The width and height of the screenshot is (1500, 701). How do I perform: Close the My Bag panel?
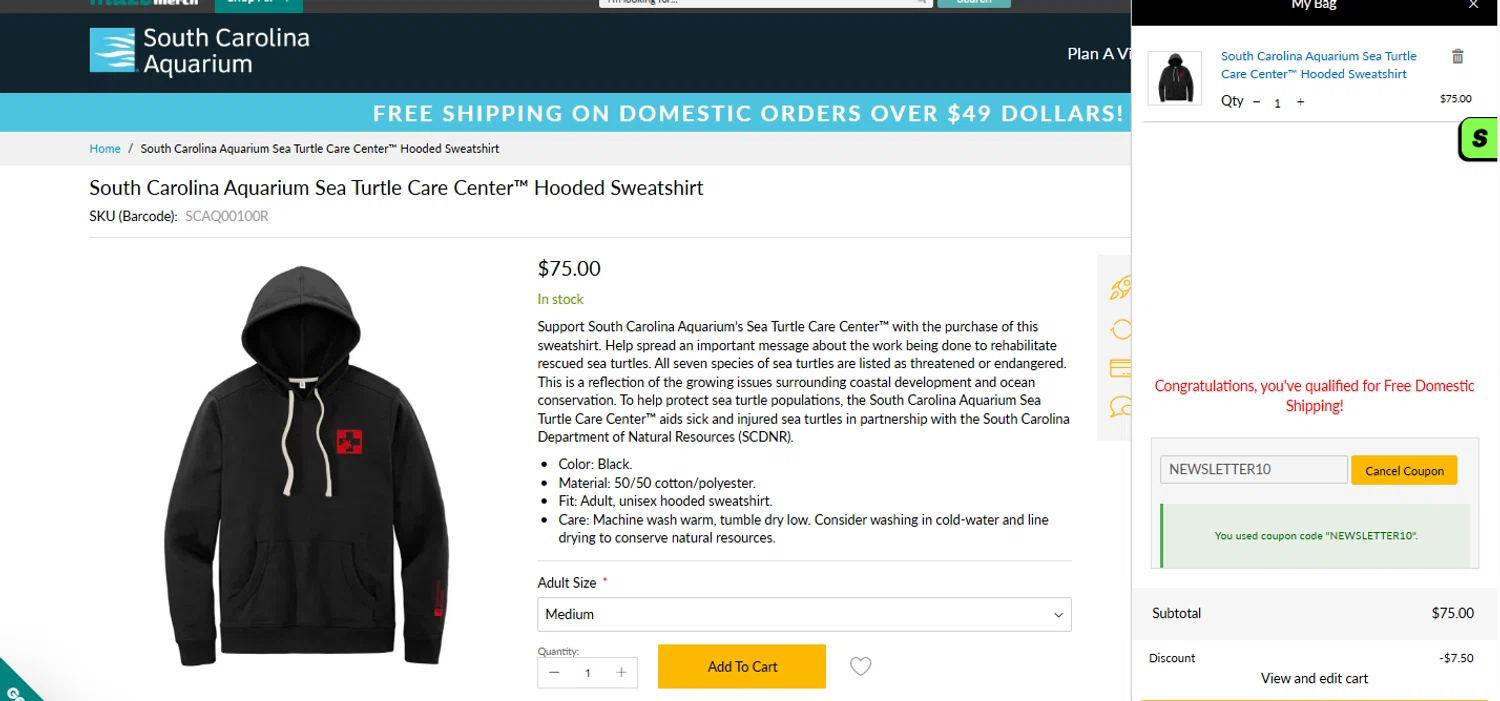pos(1473,5)
